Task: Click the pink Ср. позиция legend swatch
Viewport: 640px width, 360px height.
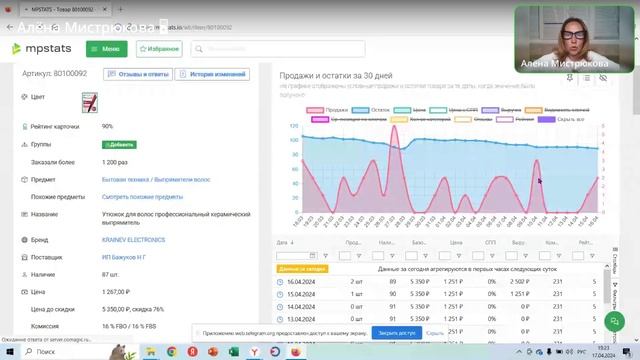Action: coord(320,119)
